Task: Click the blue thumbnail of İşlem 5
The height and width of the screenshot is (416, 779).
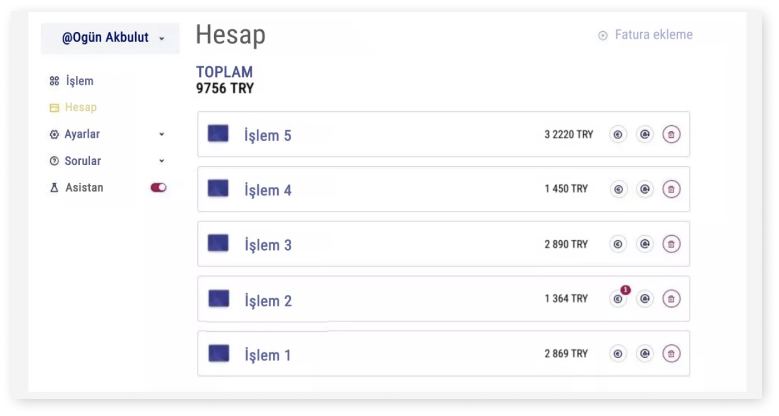Action: click(x=218, y=134)
